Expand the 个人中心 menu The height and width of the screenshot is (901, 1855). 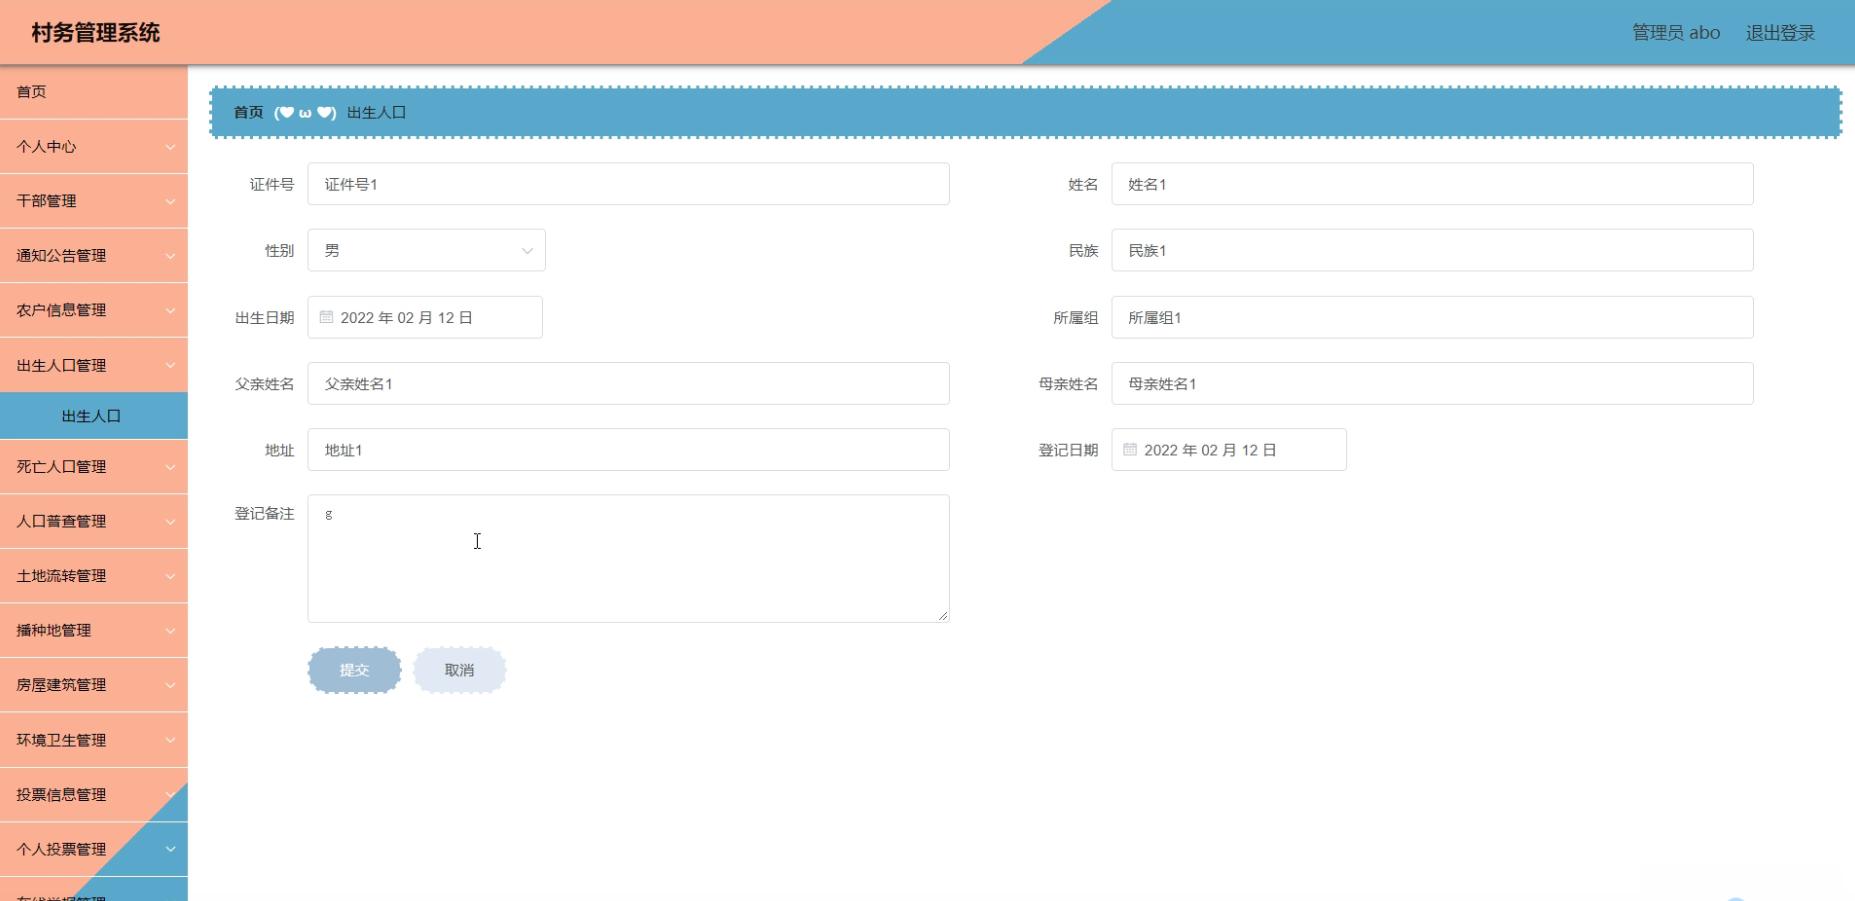94,147
